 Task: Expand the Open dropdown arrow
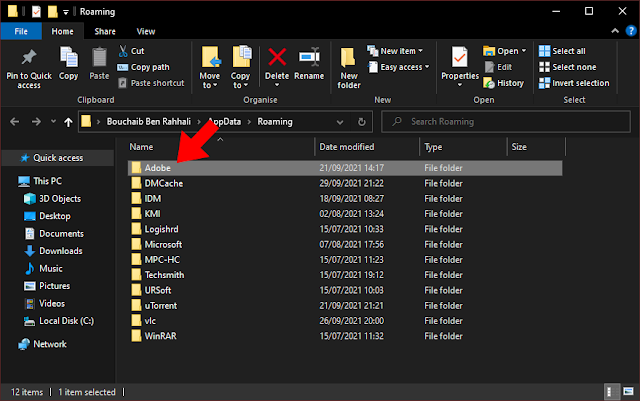pyautogui.click(x=524, y=51)
